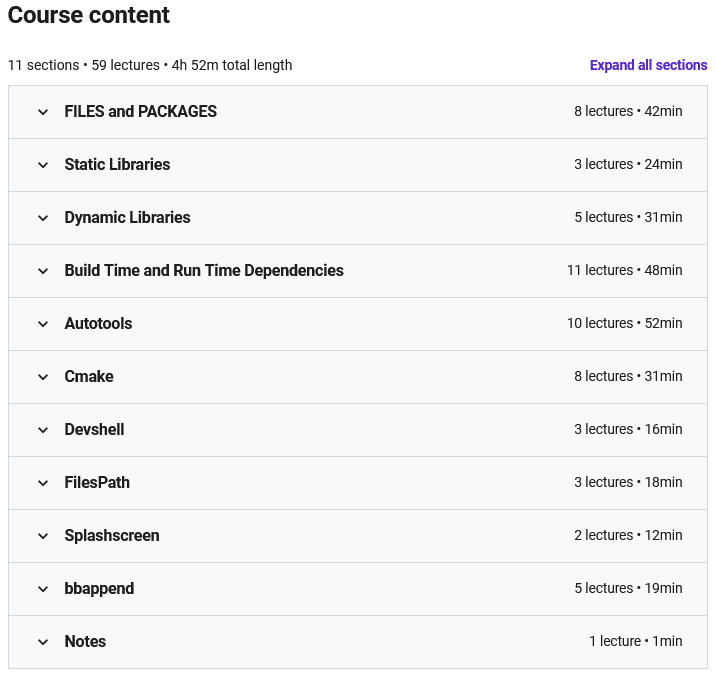This screenshot has height=678, width=716.
Task: Click the chevron icon beside Static Libraries
Action: click(x=43, y=165)
